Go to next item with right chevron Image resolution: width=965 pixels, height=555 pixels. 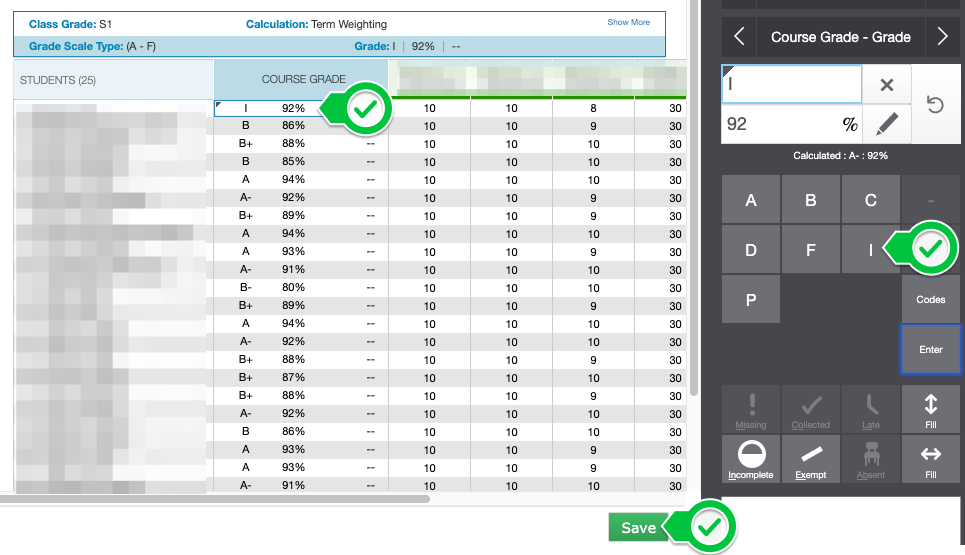tap(942, 37)
